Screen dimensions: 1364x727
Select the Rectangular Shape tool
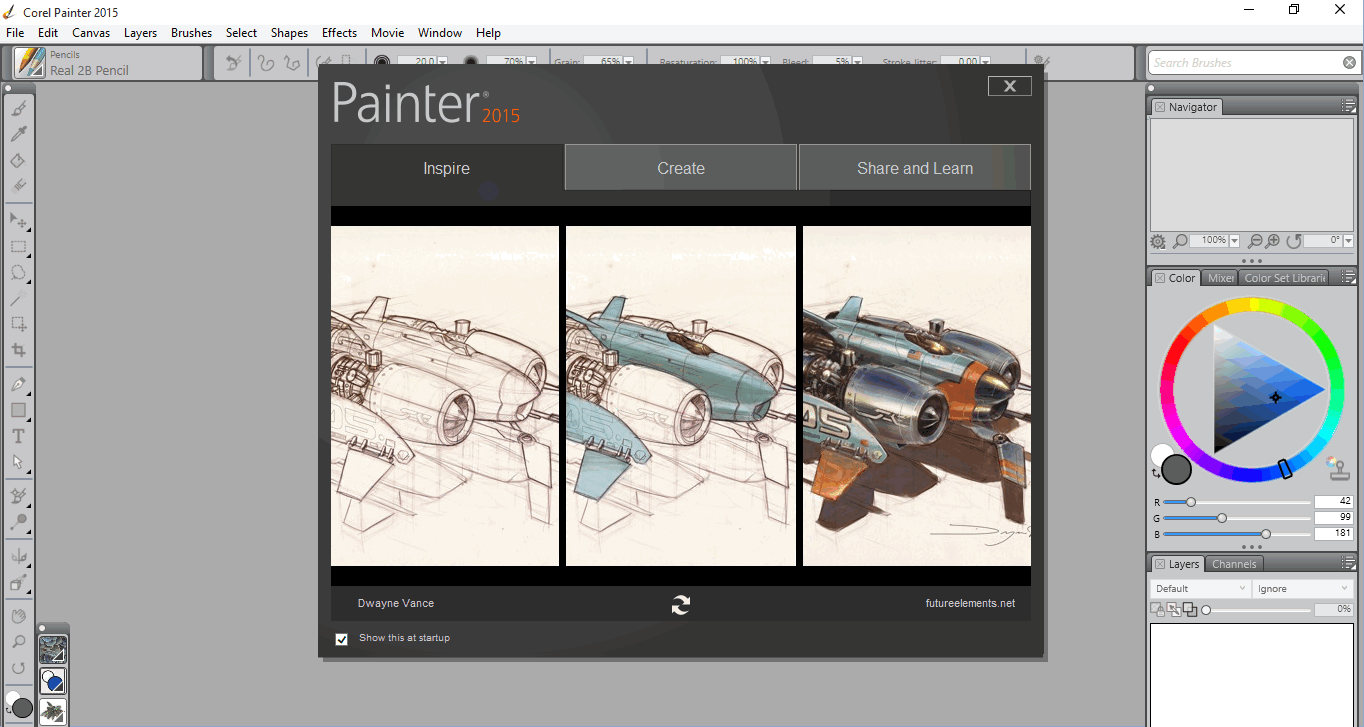18,410
